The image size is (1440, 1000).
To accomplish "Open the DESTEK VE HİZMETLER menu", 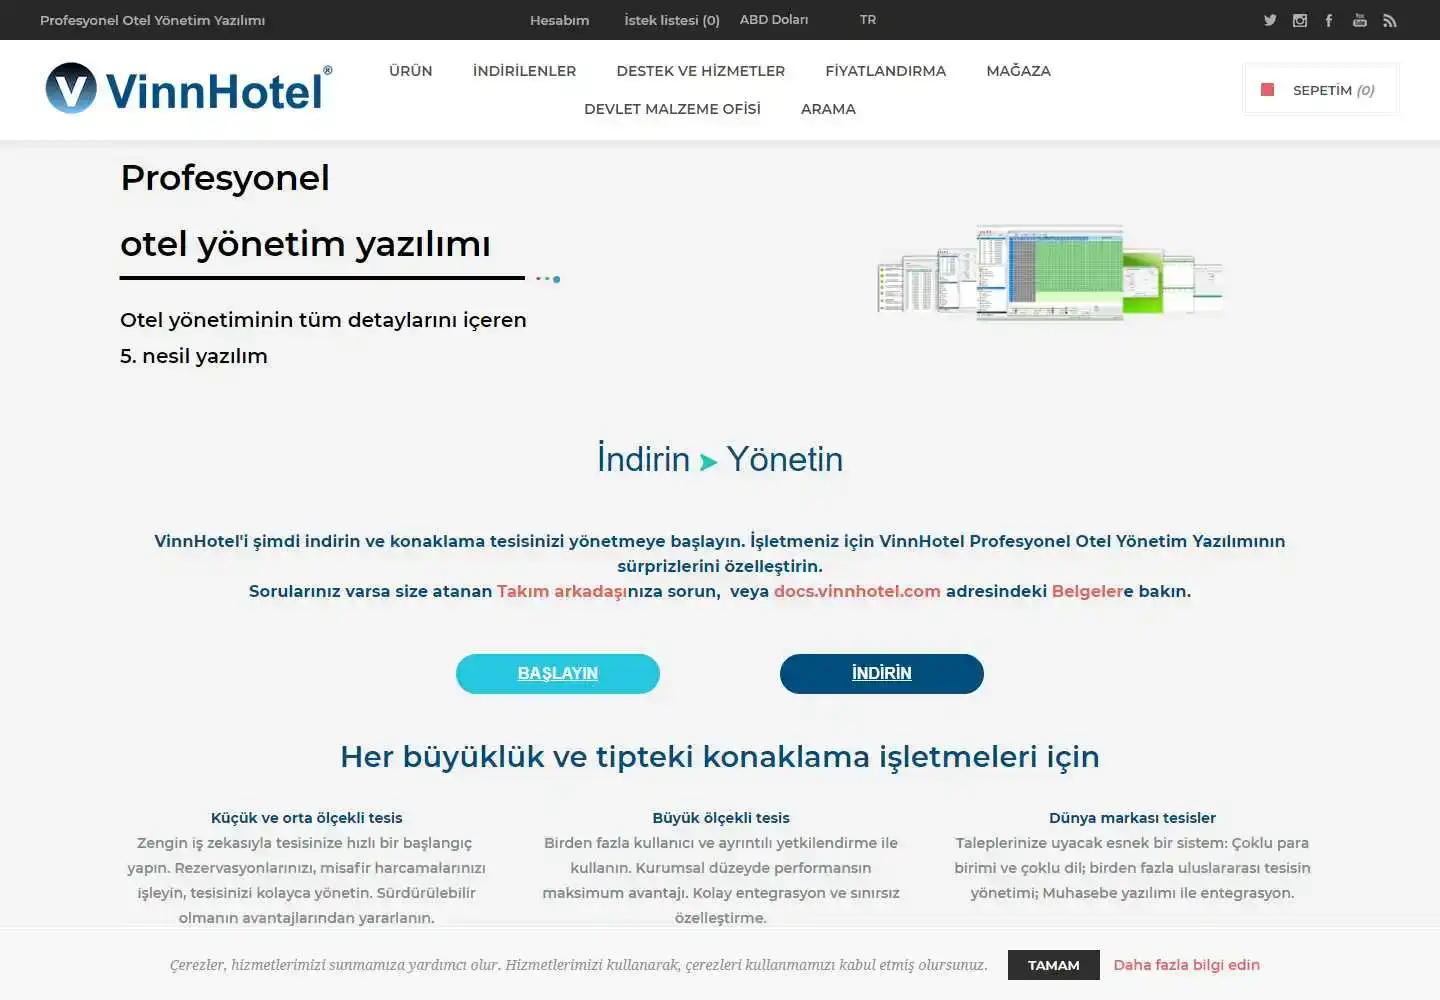I will [x=701, y=71].
